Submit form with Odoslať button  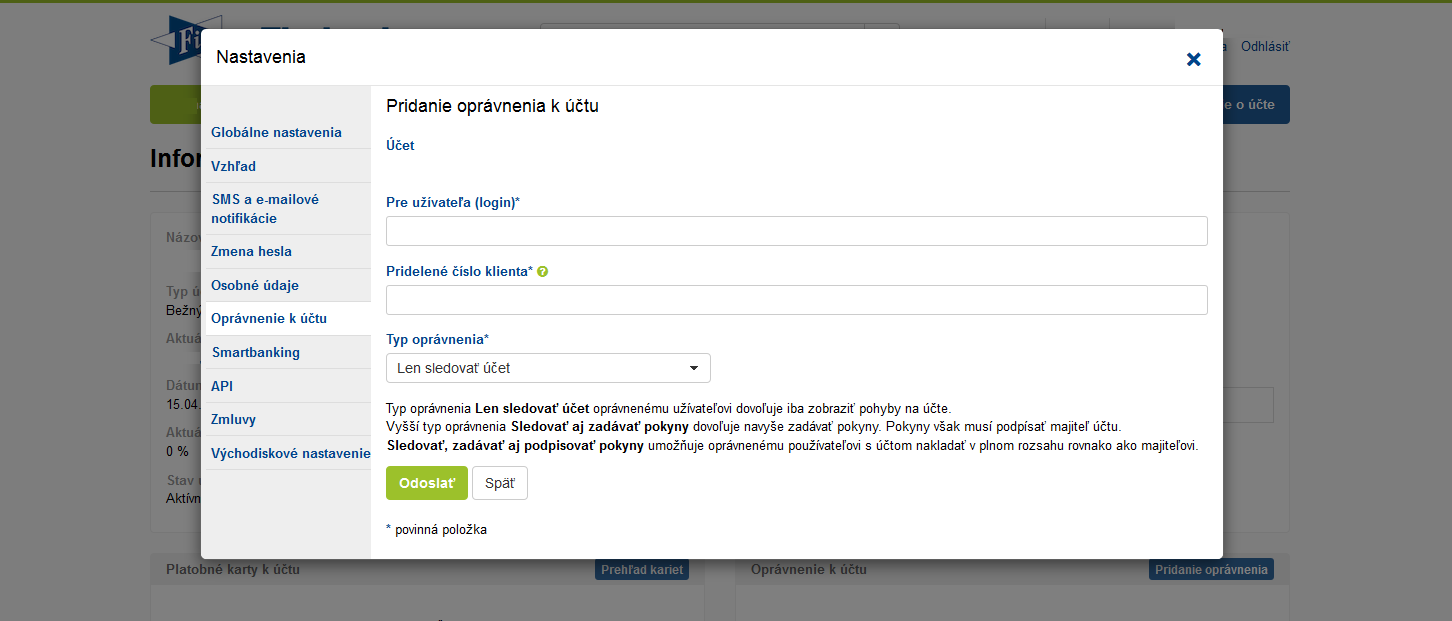pos(426,483)
